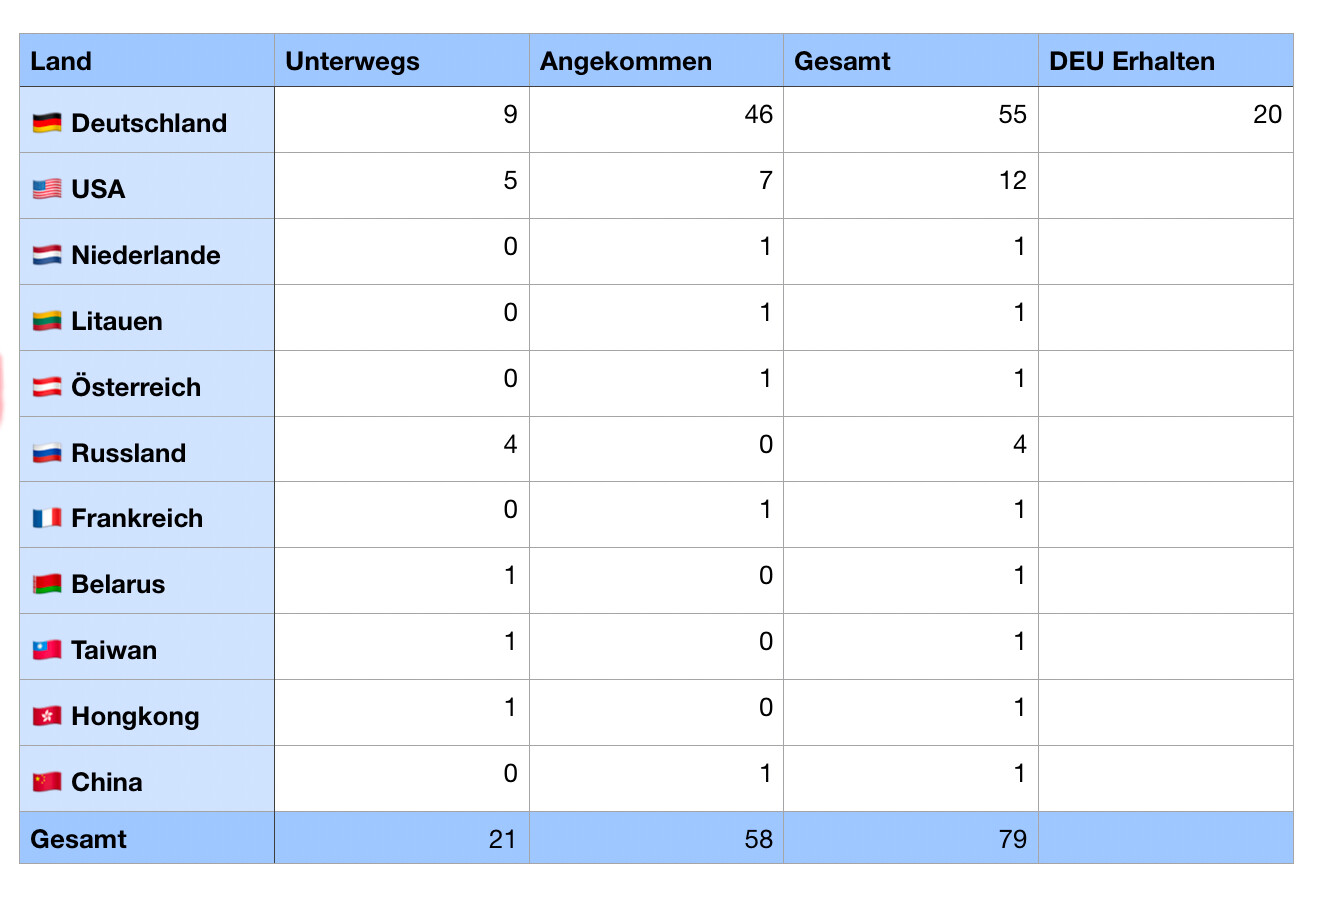This screenshot has width=1331, height=898.
Task: Select Deutschland's Angekommen cell showing 46
Action: click(x=656, y=119)
